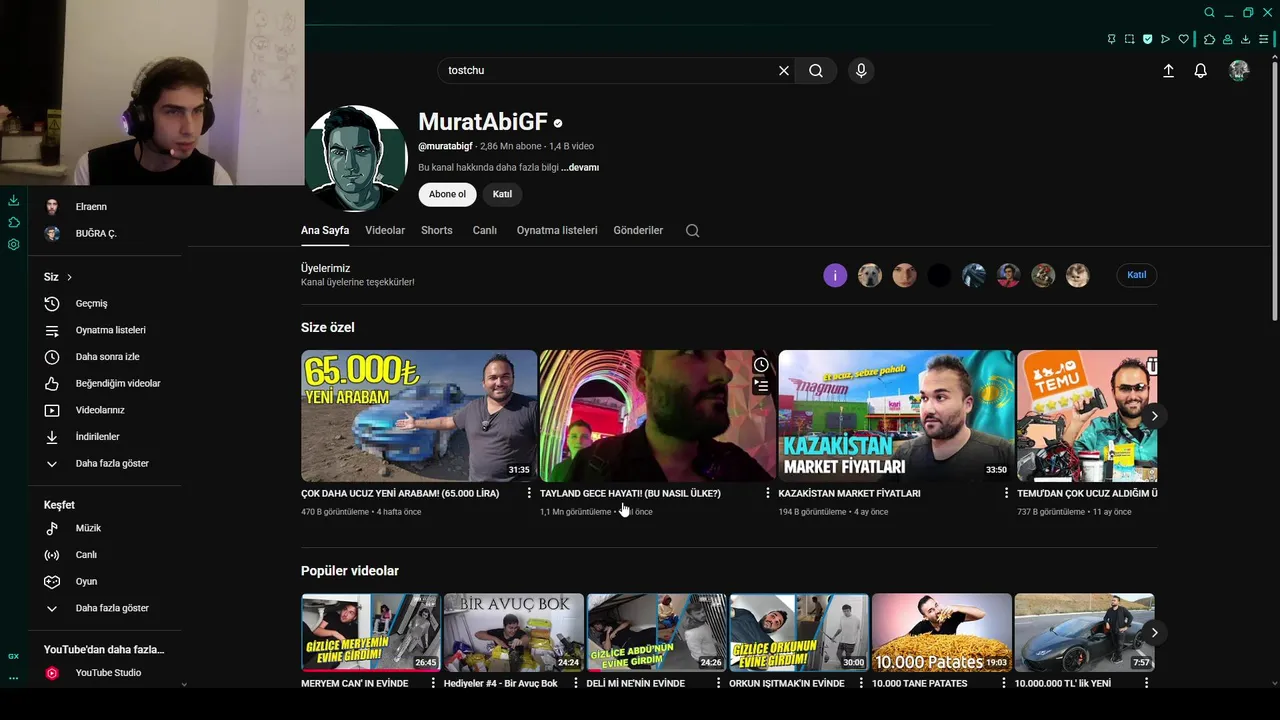Screen dimensions: 1280x720
Task: Click YouTube upload arrow icon
Action: point(1168,70)
